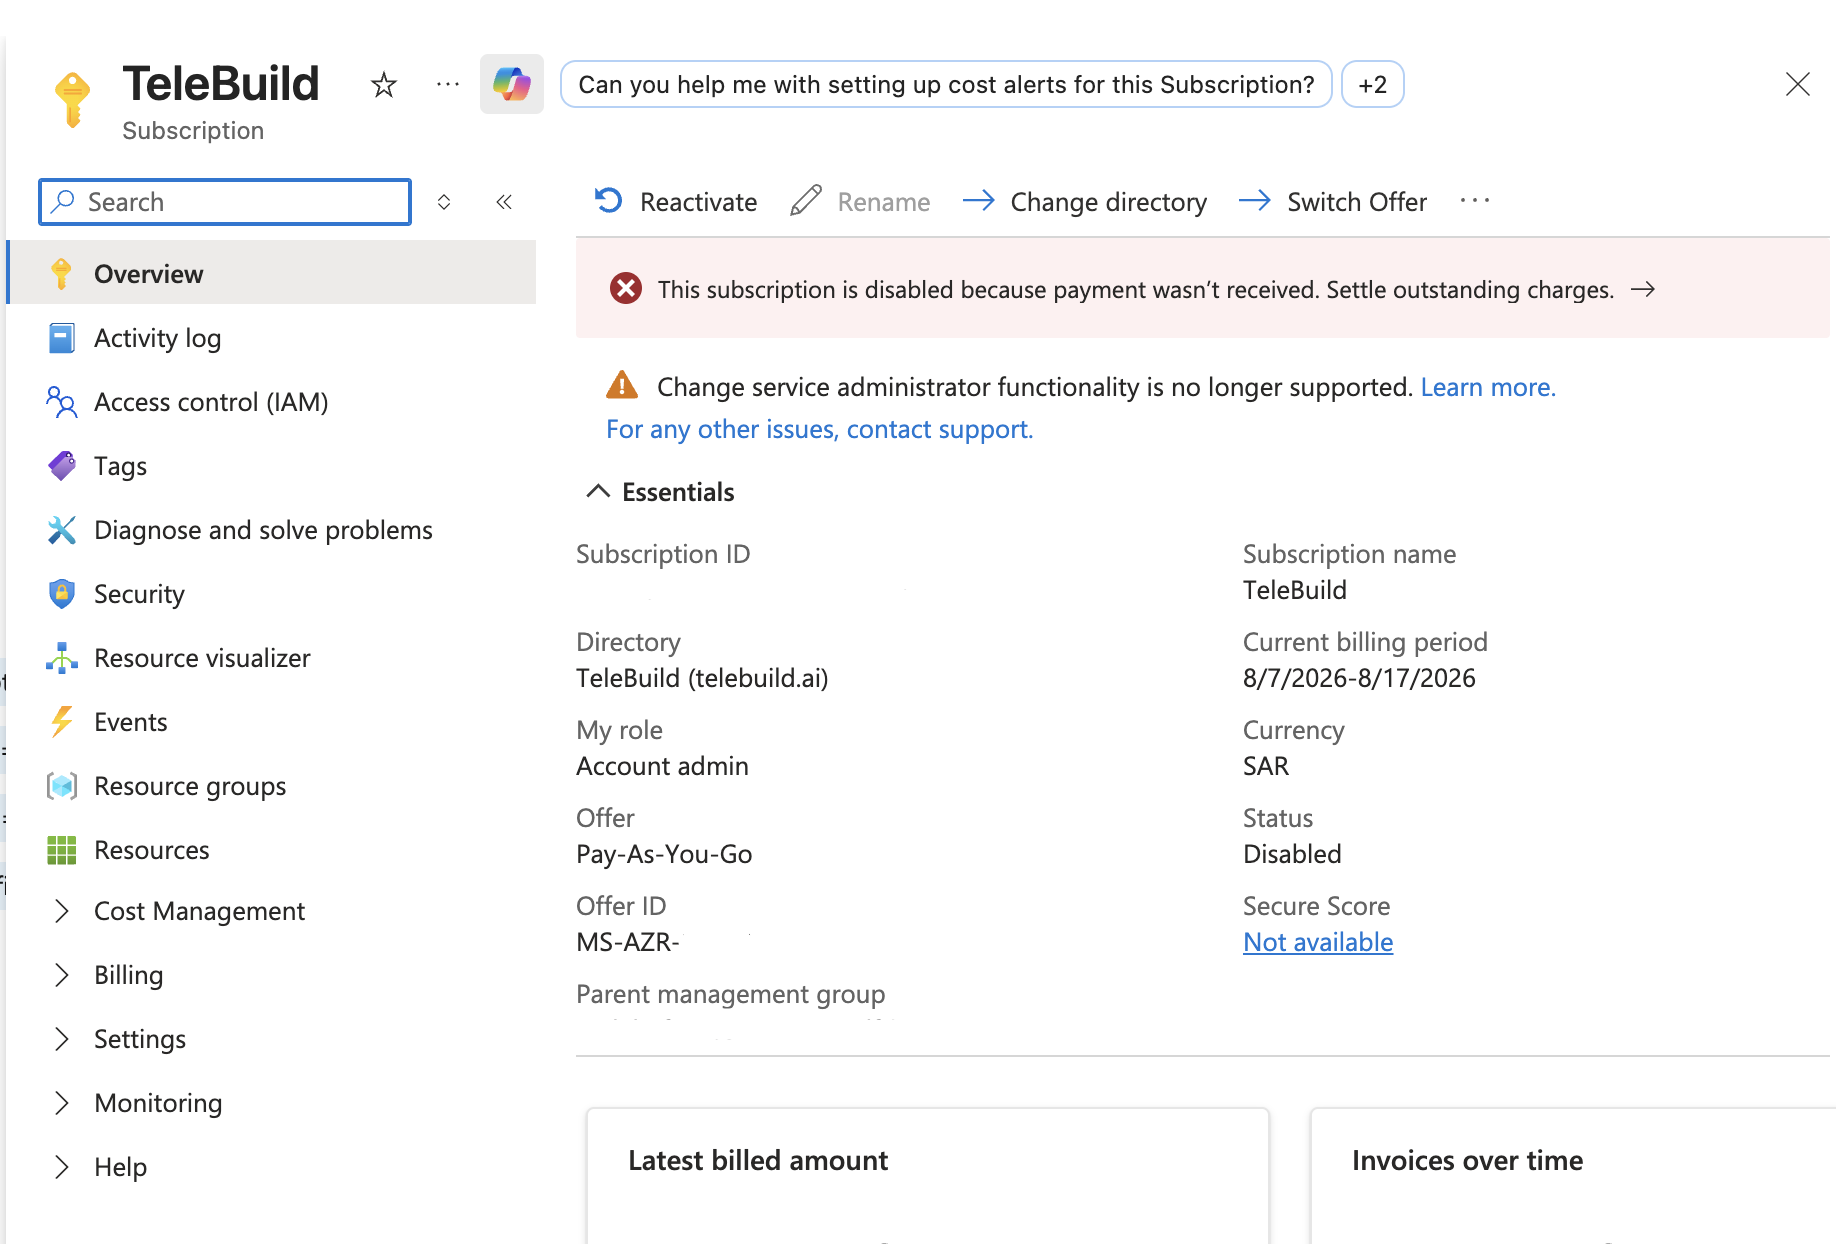The image size is (1836, 1244).
Task: Click the Resource visualizer icon
Action: 62,658
